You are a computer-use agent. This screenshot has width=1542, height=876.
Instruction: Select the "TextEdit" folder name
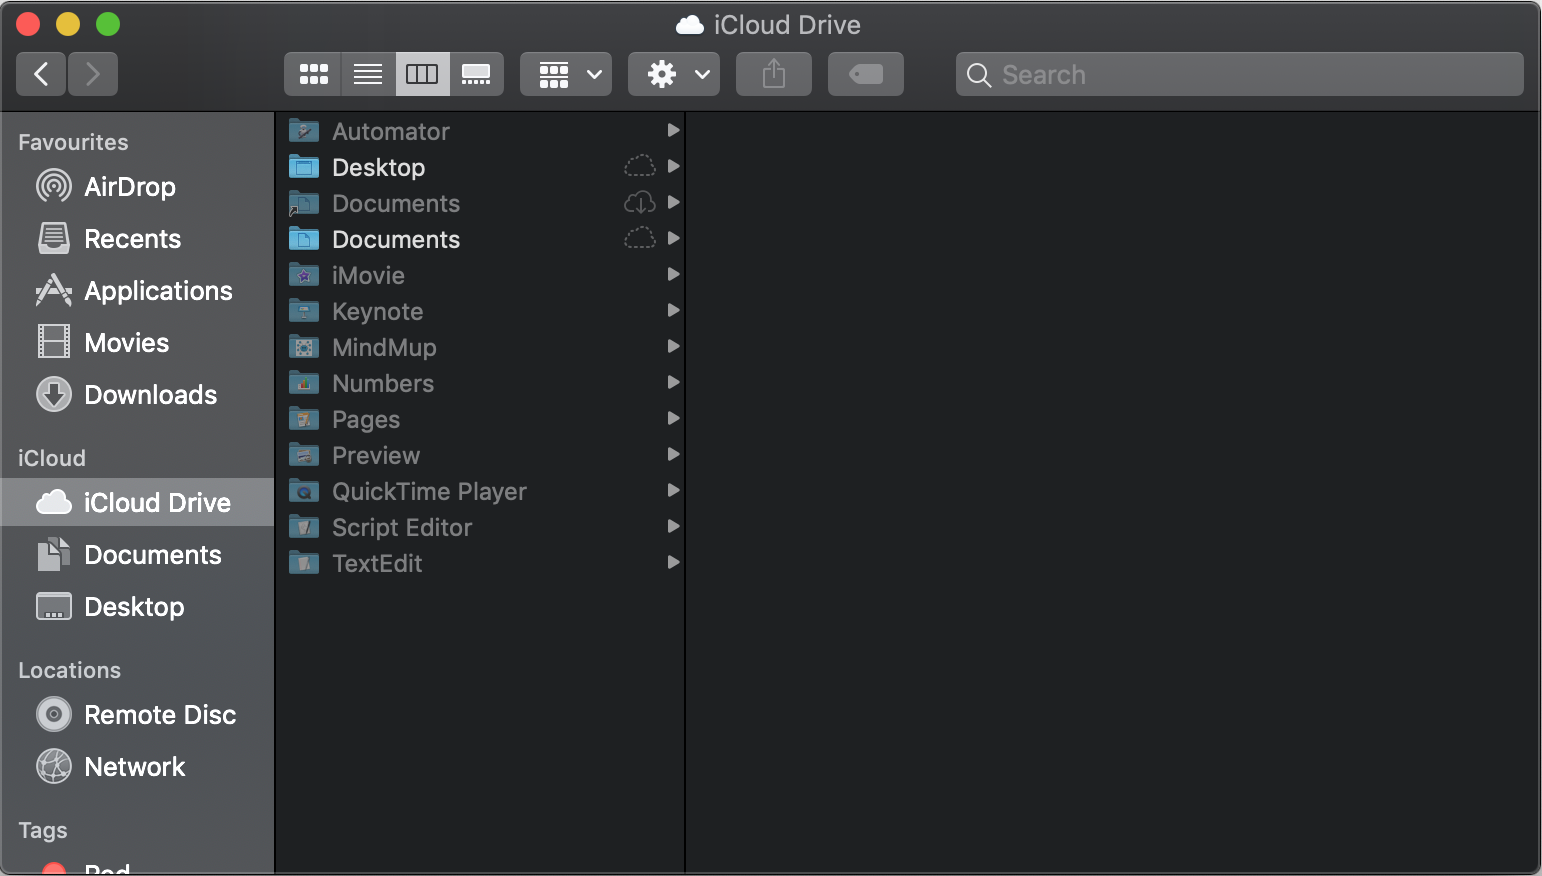pyautogui.click(x=377, y=563)
